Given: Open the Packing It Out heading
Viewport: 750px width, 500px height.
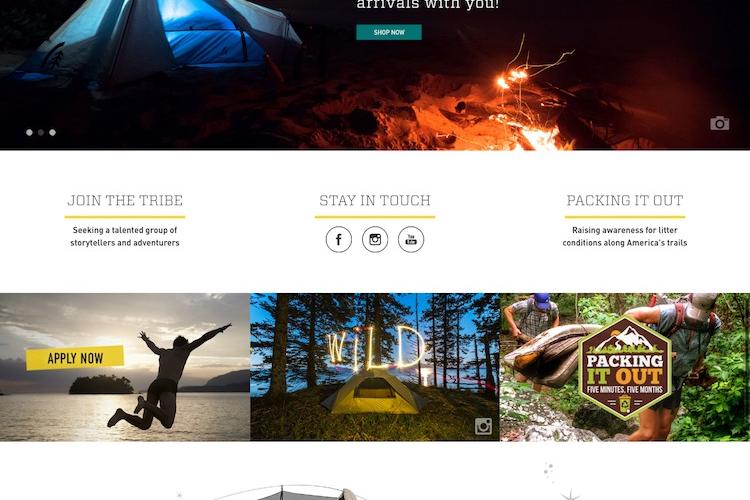Looking at the screenshot, I should click(625, 200).
